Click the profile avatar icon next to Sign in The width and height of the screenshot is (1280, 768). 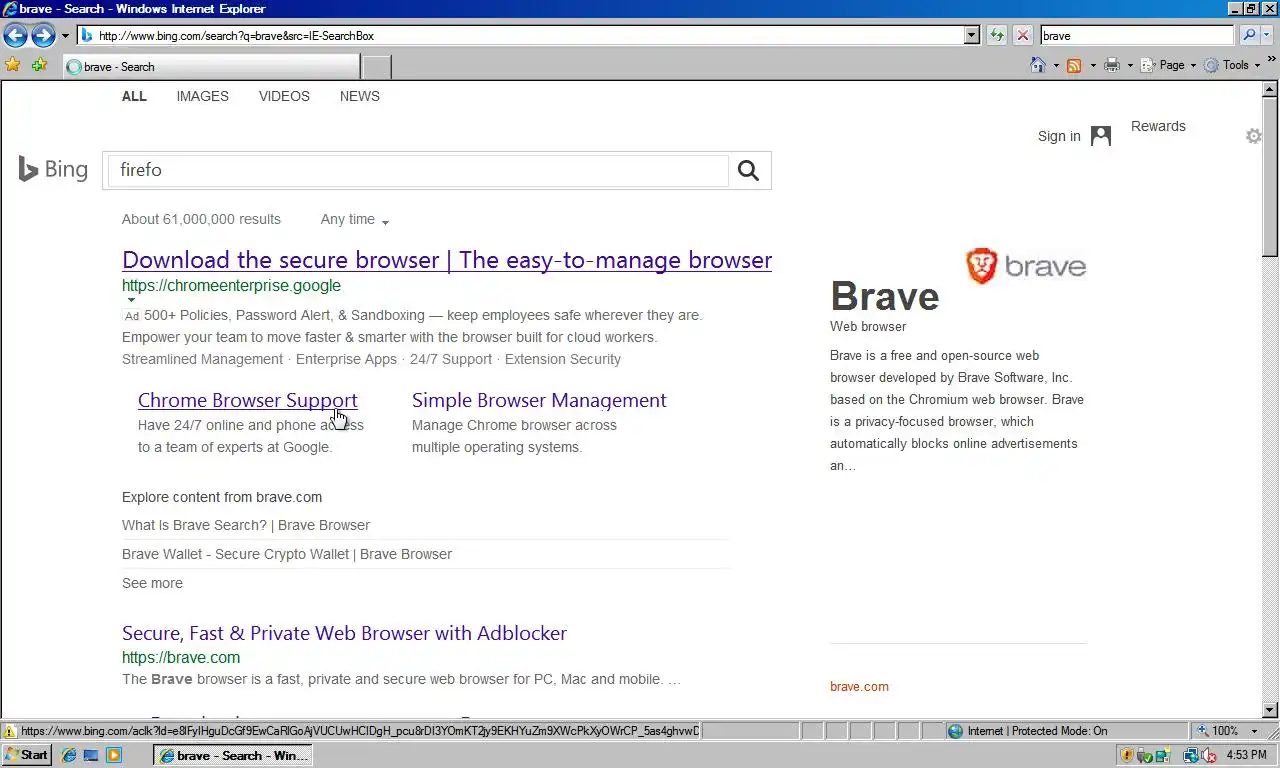[1101, 136]
